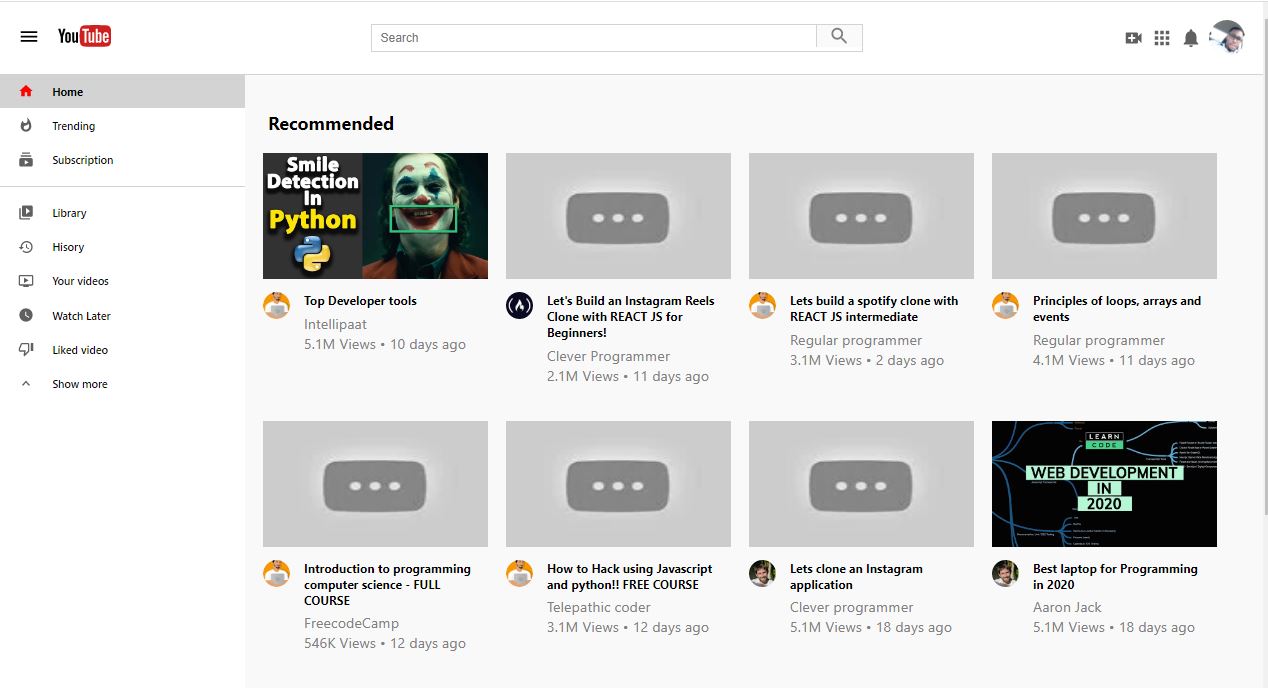Screen dimensions: 1268x688
Task: Click the Liked video thumbs-up icon
Action: point(26,349)
